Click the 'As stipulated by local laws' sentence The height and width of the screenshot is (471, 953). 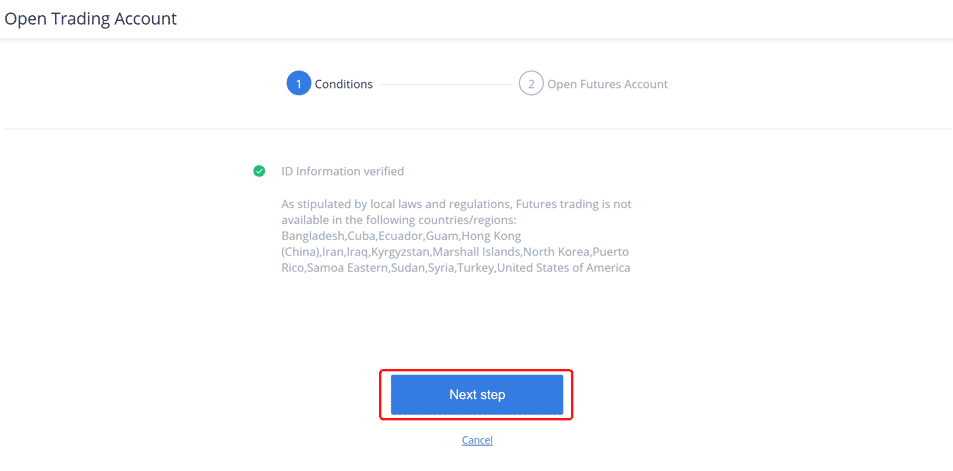coord(456,211)
